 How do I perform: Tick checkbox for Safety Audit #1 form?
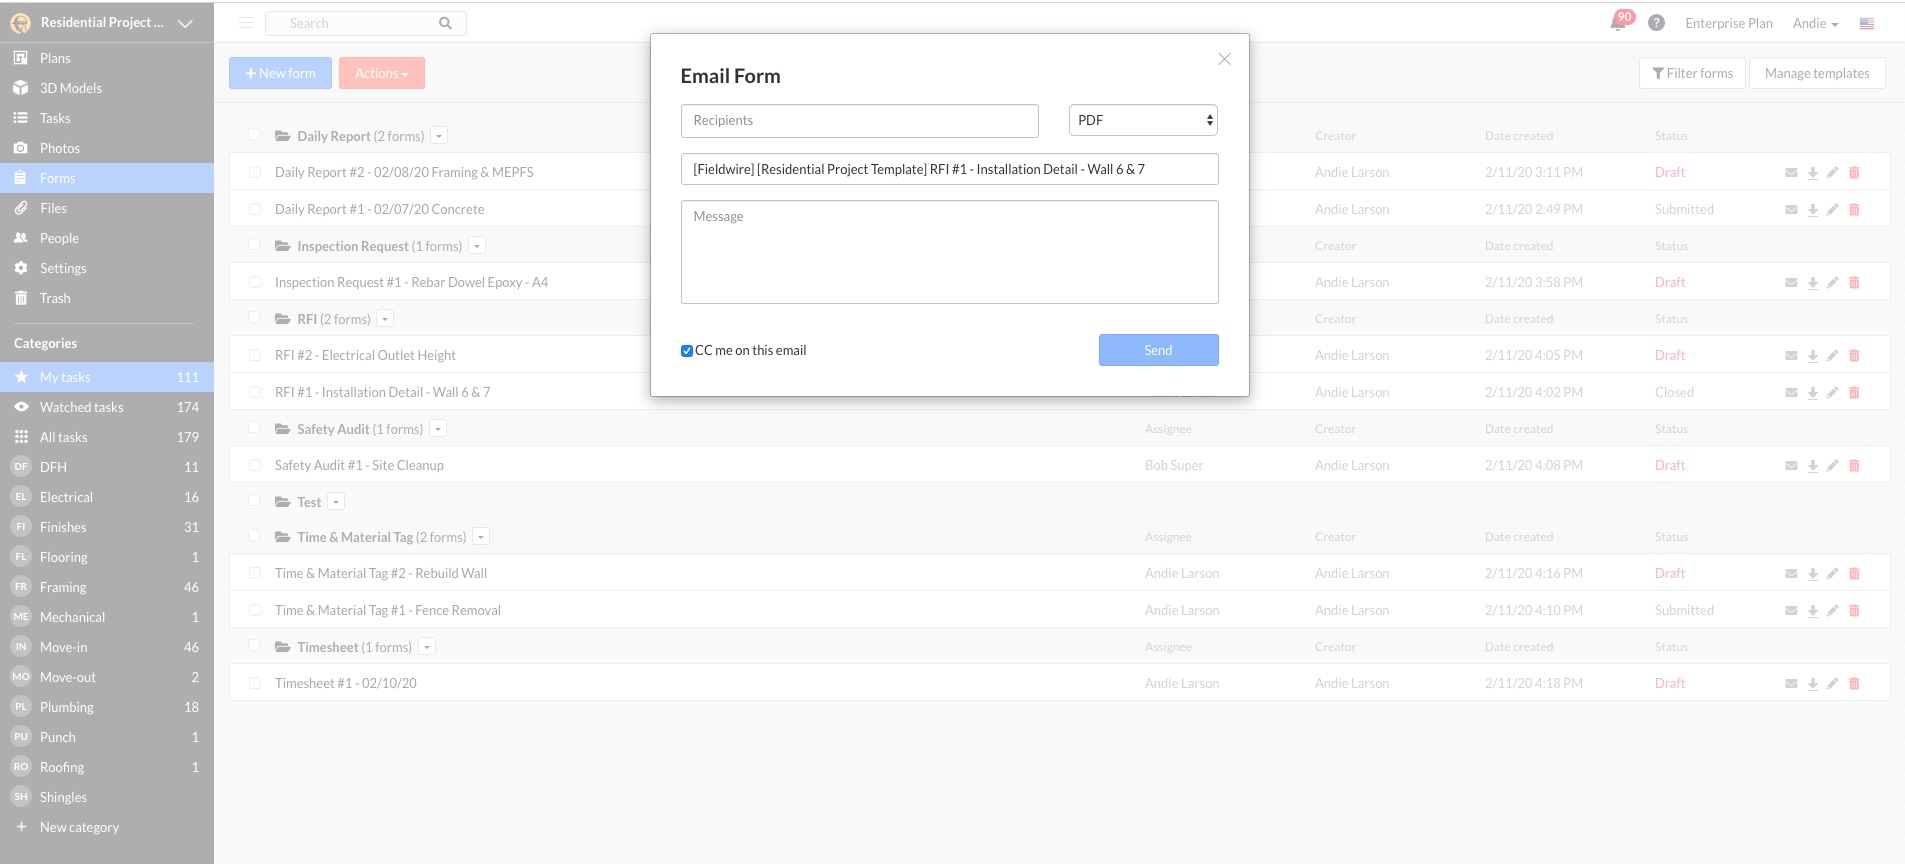coord(254,465)
